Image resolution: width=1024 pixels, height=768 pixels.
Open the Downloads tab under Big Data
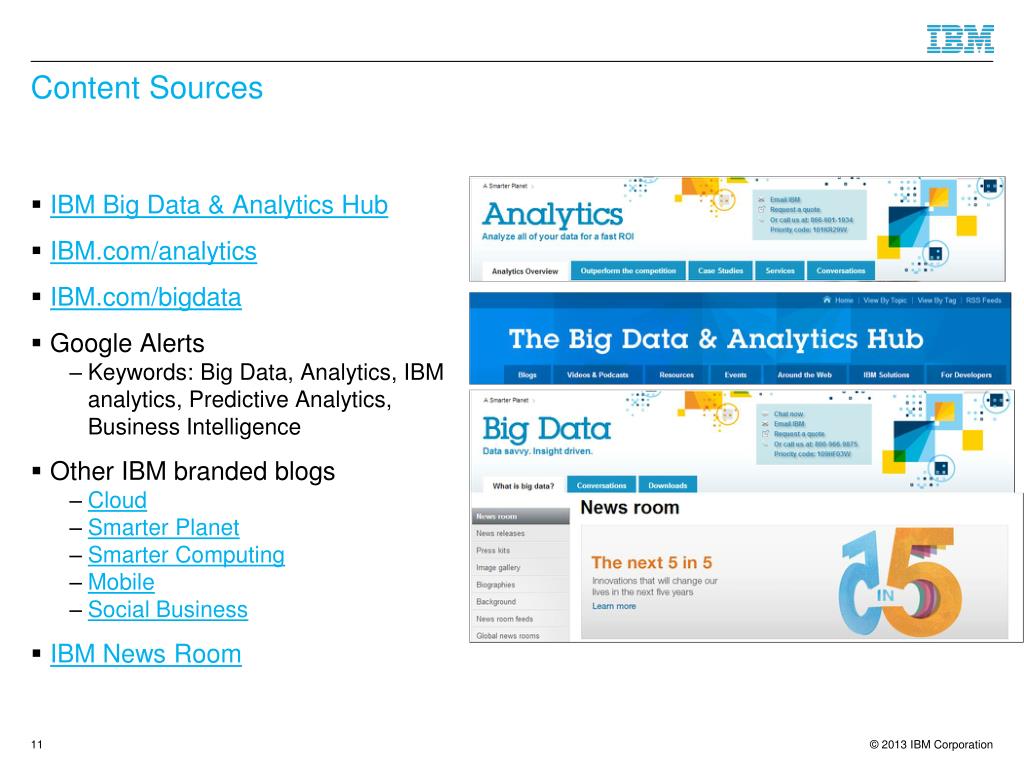[x=667, y=485]
